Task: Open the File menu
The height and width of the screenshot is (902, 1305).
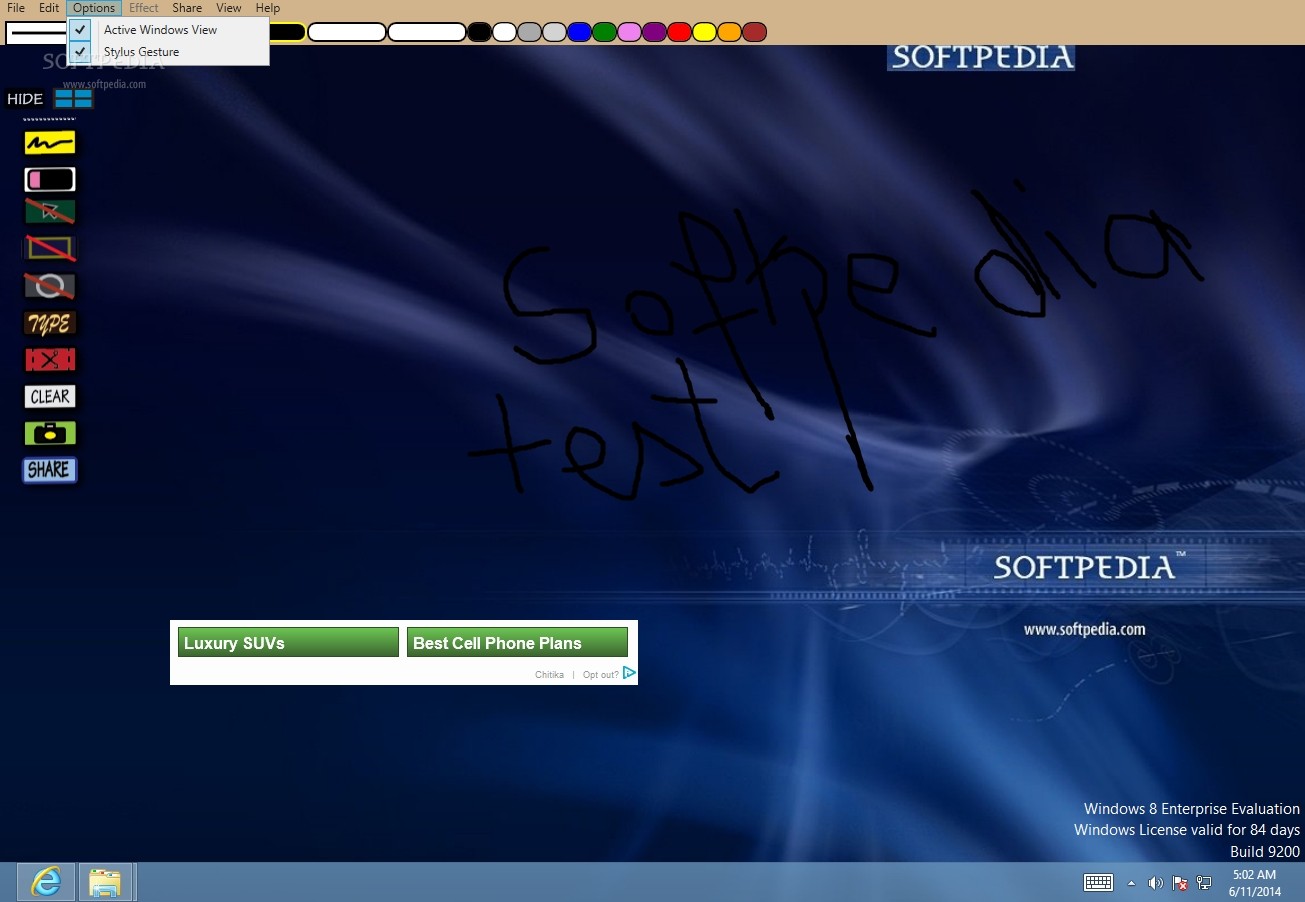Action: tap(16, 8)
